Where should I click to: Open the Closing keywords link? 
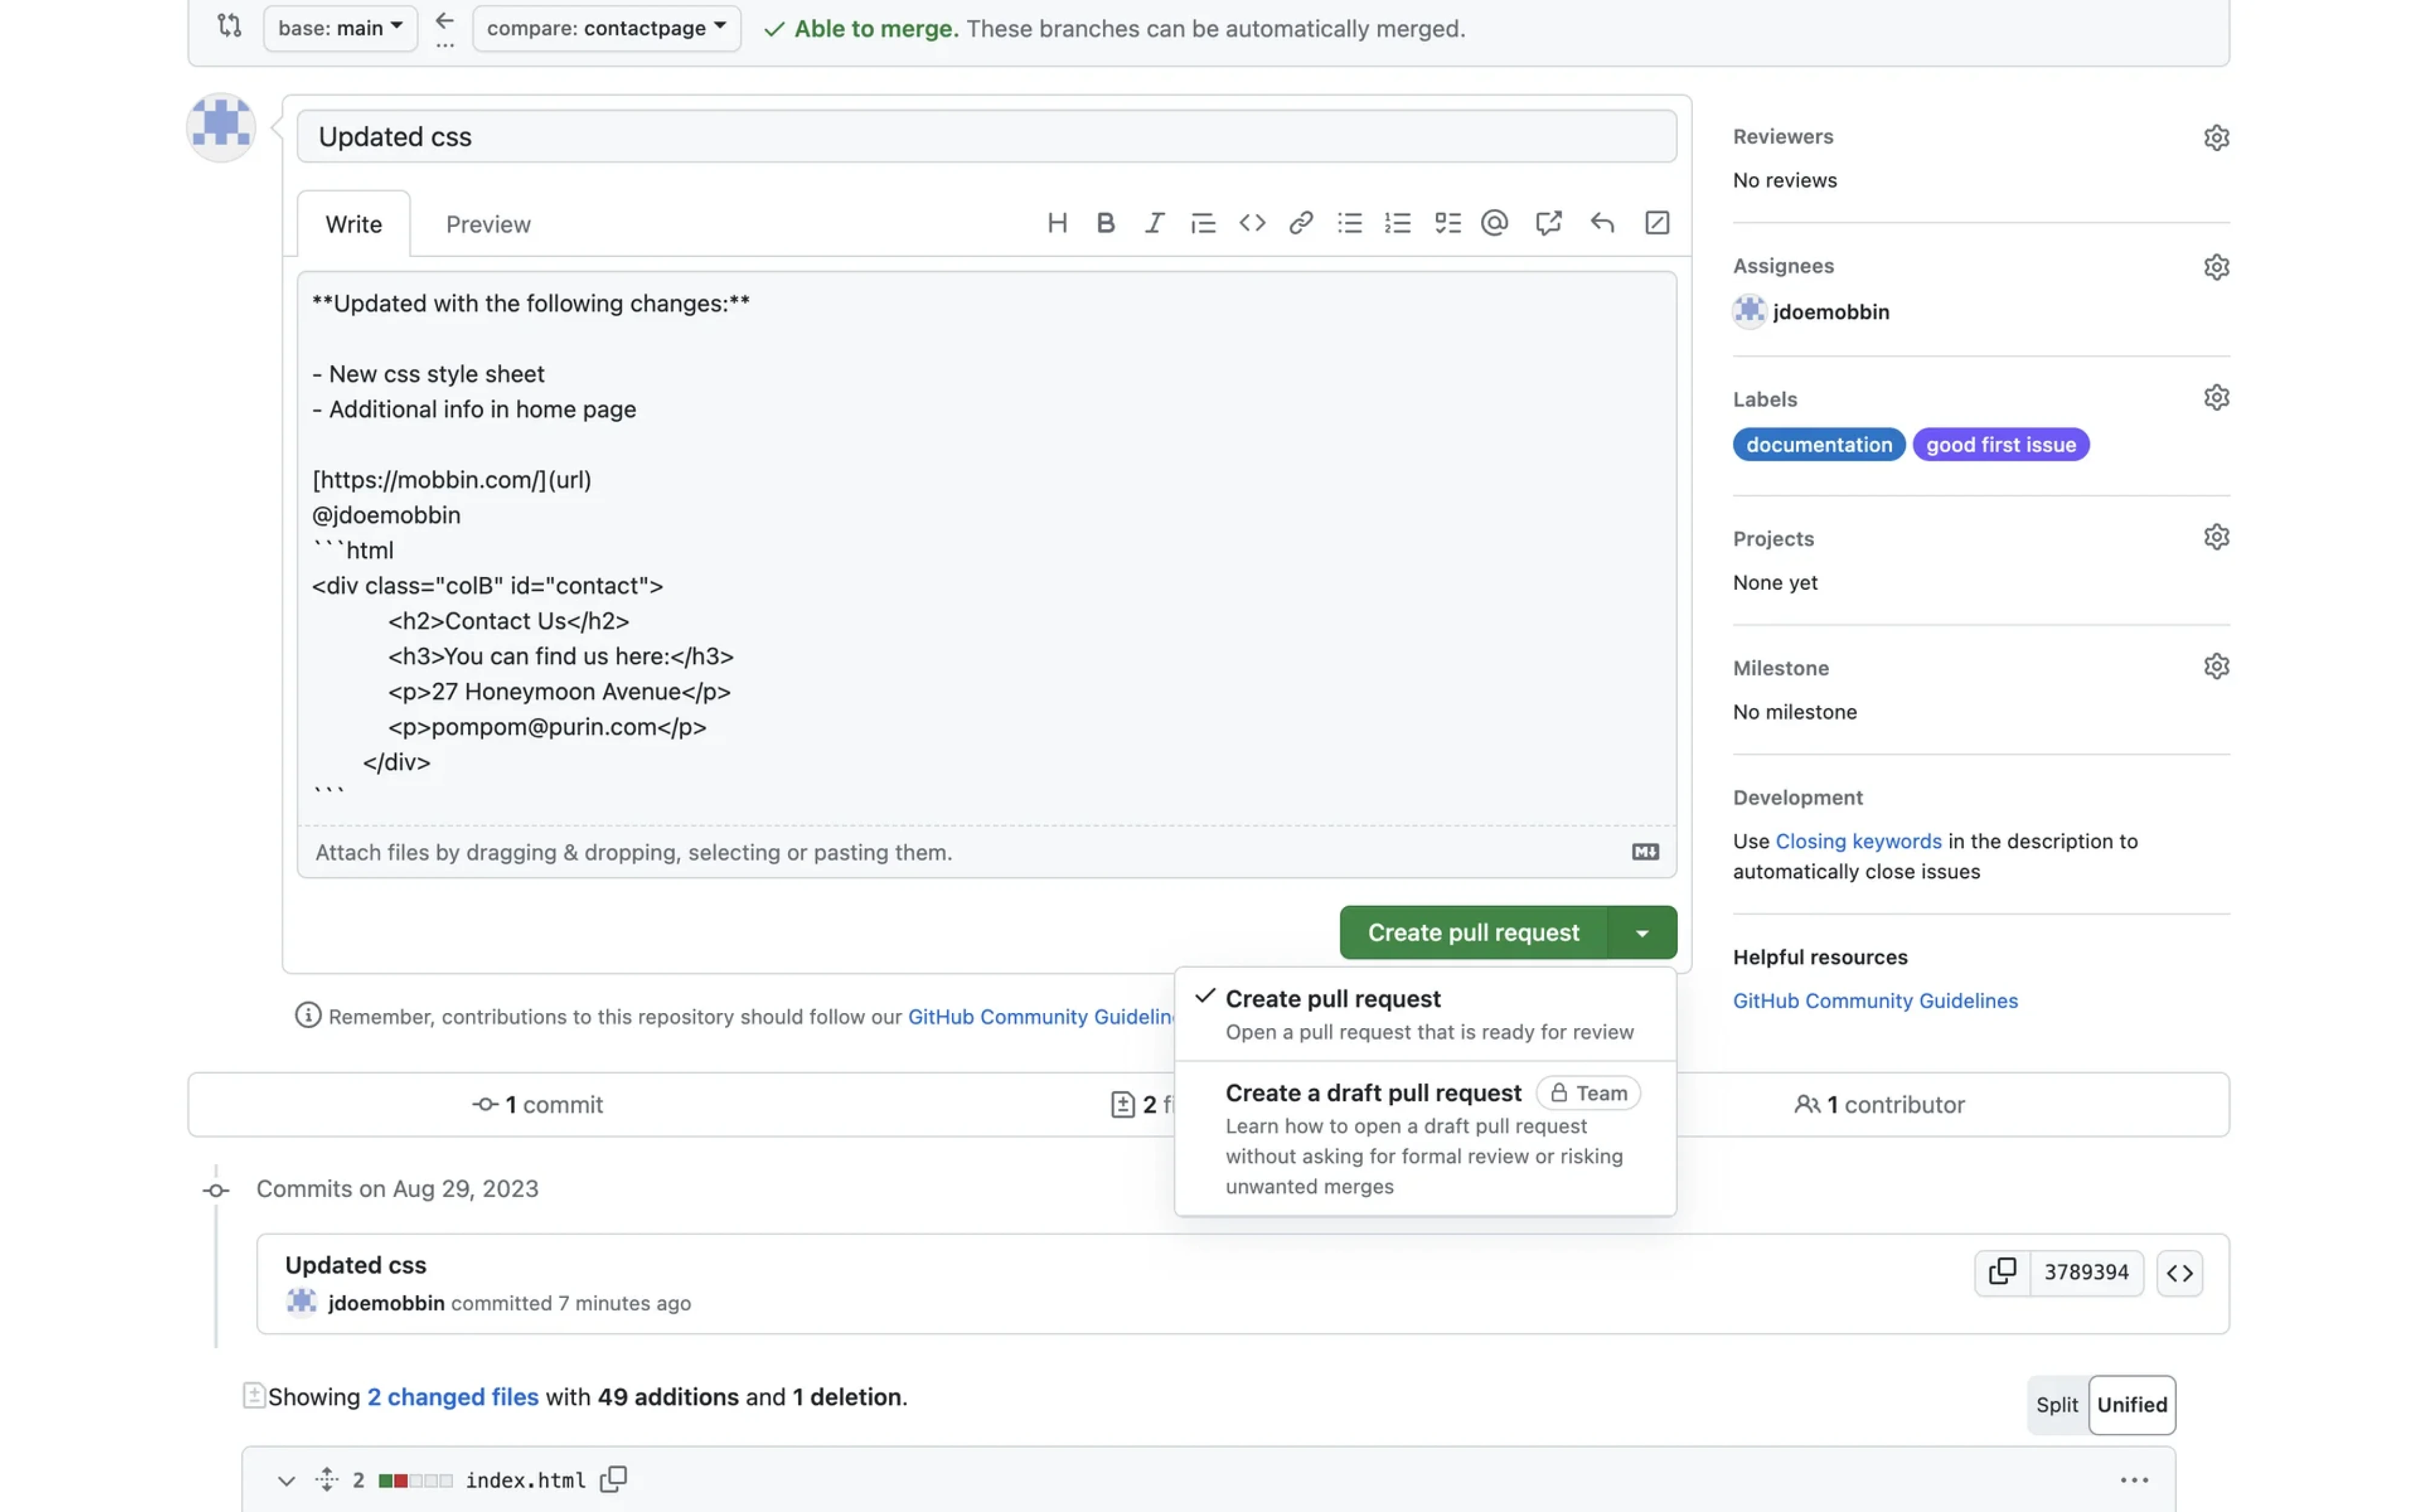[1857, 841]
